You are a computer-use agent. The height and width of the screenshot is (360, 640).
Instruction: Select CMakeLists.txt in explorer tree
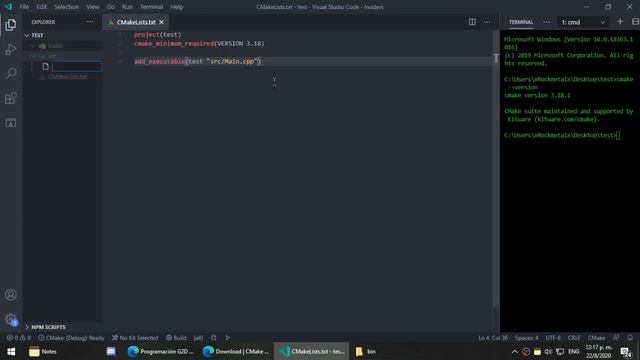pyautogui.click(x=67, y=77)
